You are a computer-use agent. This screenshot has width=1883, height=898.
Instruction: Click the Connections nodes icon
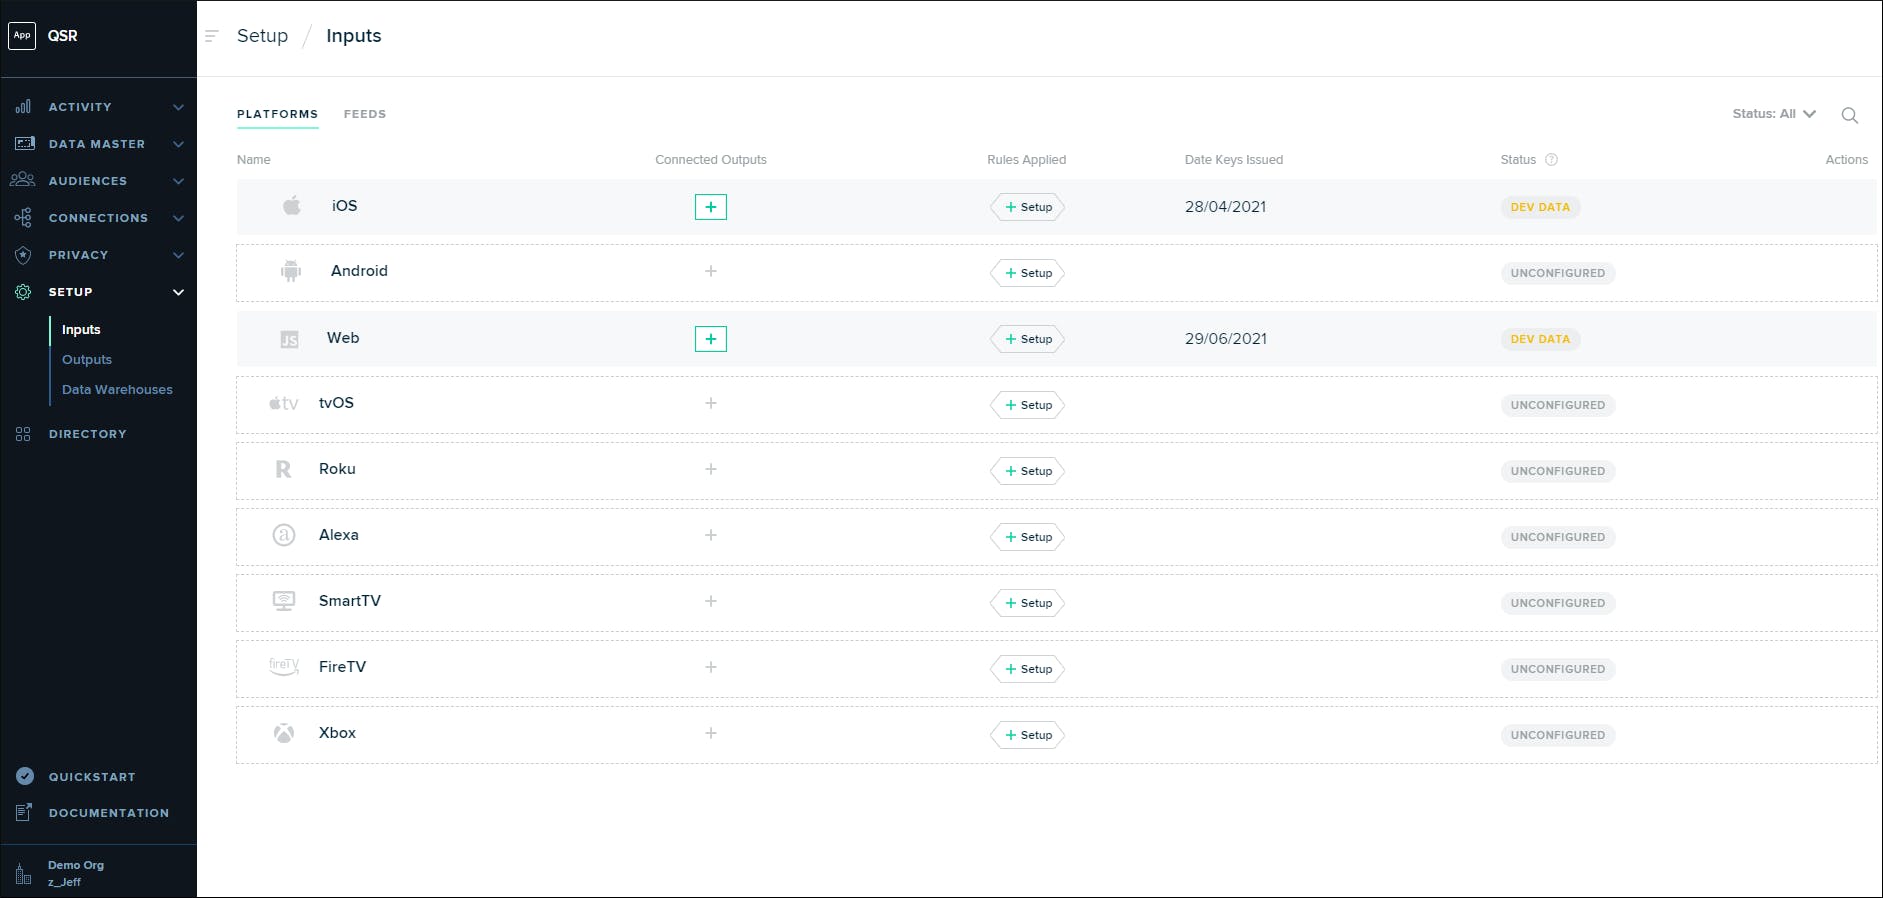coord(23,217)
